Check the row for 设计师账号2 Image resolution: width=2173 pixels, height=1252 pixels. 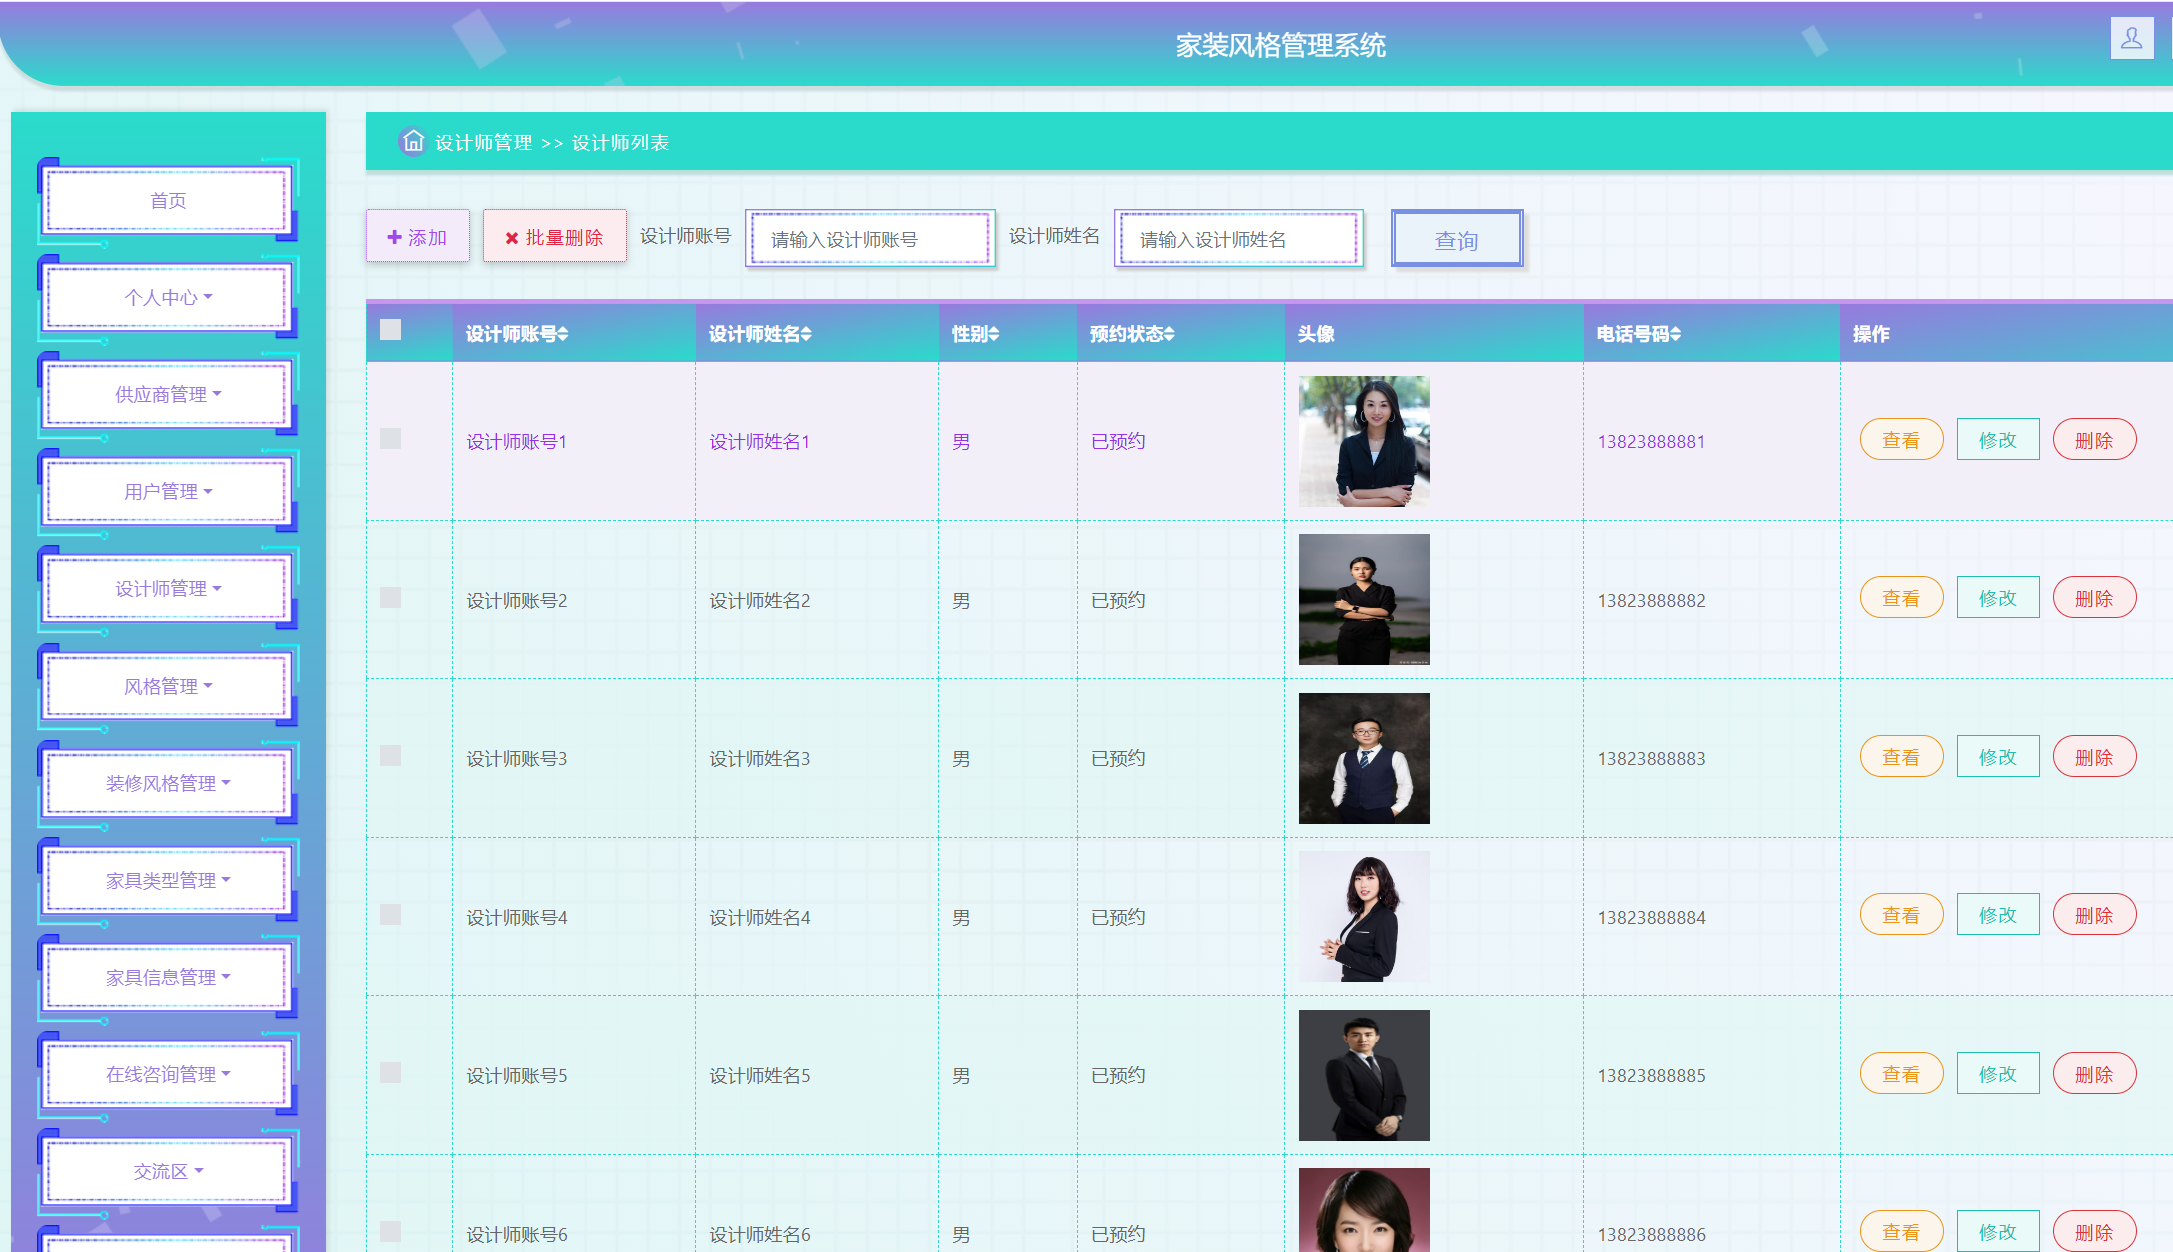pos(391,597)
